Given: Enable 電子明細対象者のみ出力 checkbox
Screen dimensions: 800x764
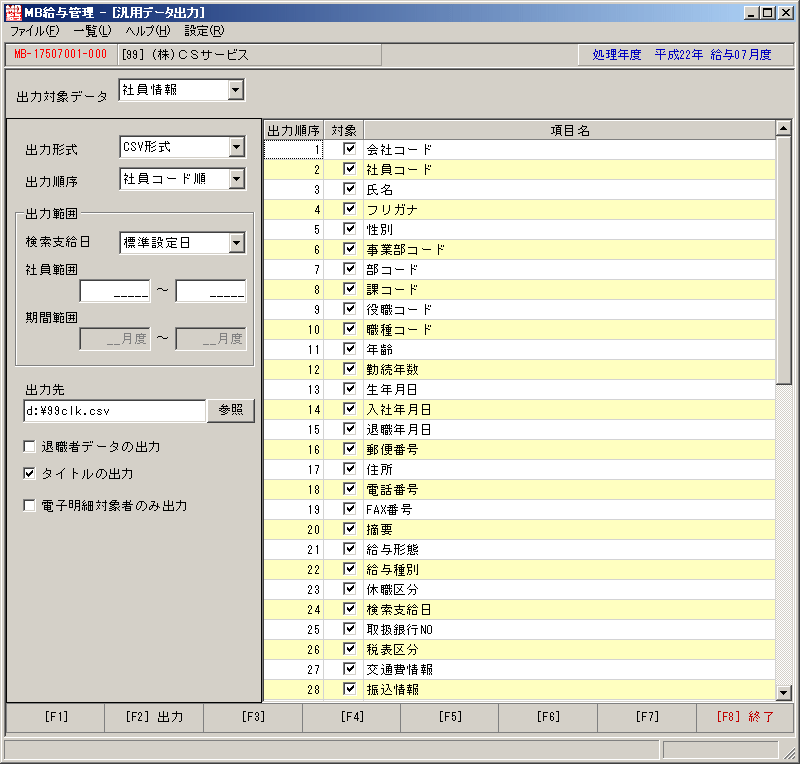Looking at the screenshot, I should [30, 506].
